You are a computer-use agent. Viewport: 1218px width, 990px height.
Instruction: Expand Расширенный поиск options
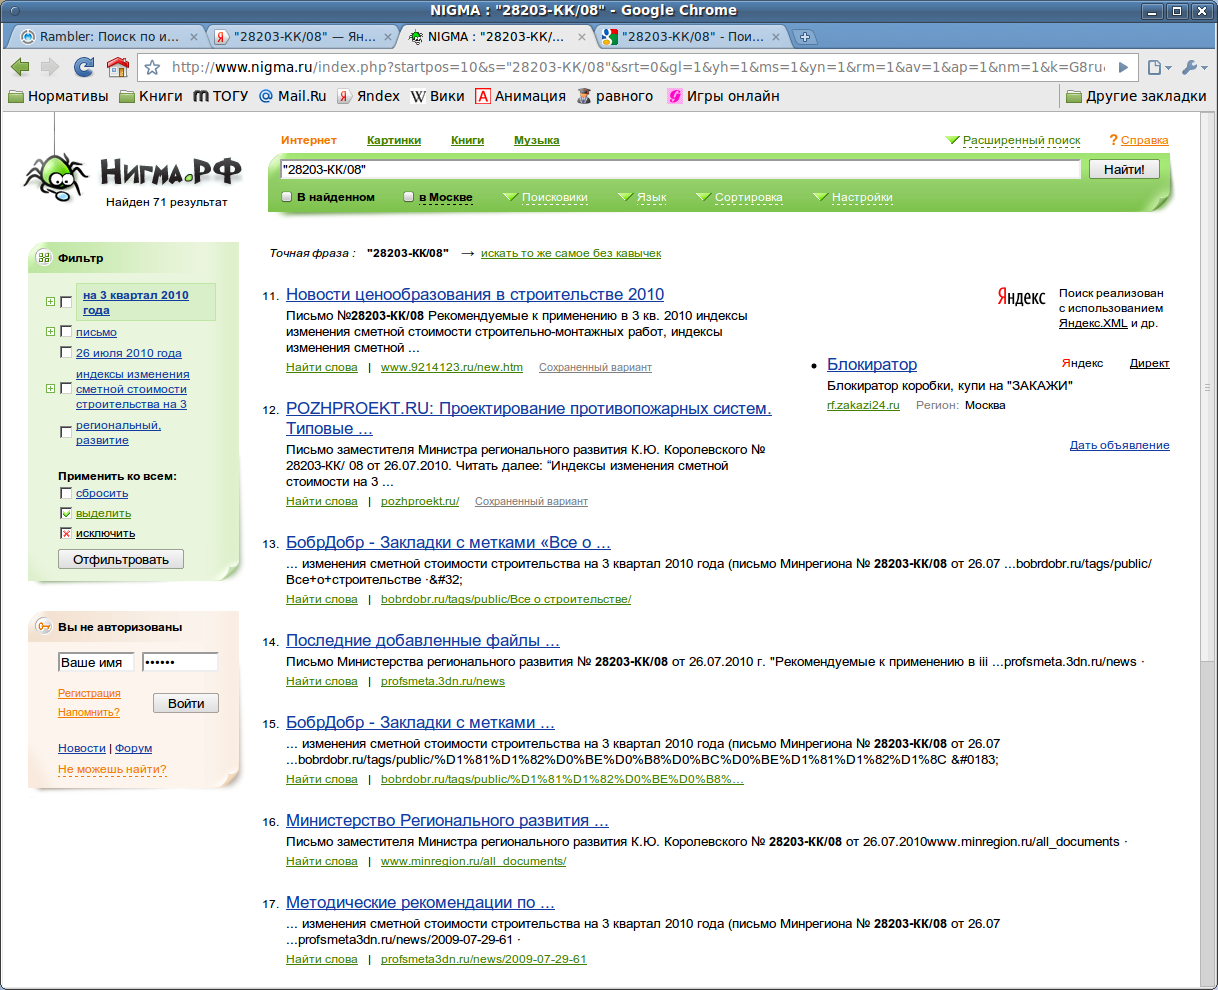point(1013,140)
